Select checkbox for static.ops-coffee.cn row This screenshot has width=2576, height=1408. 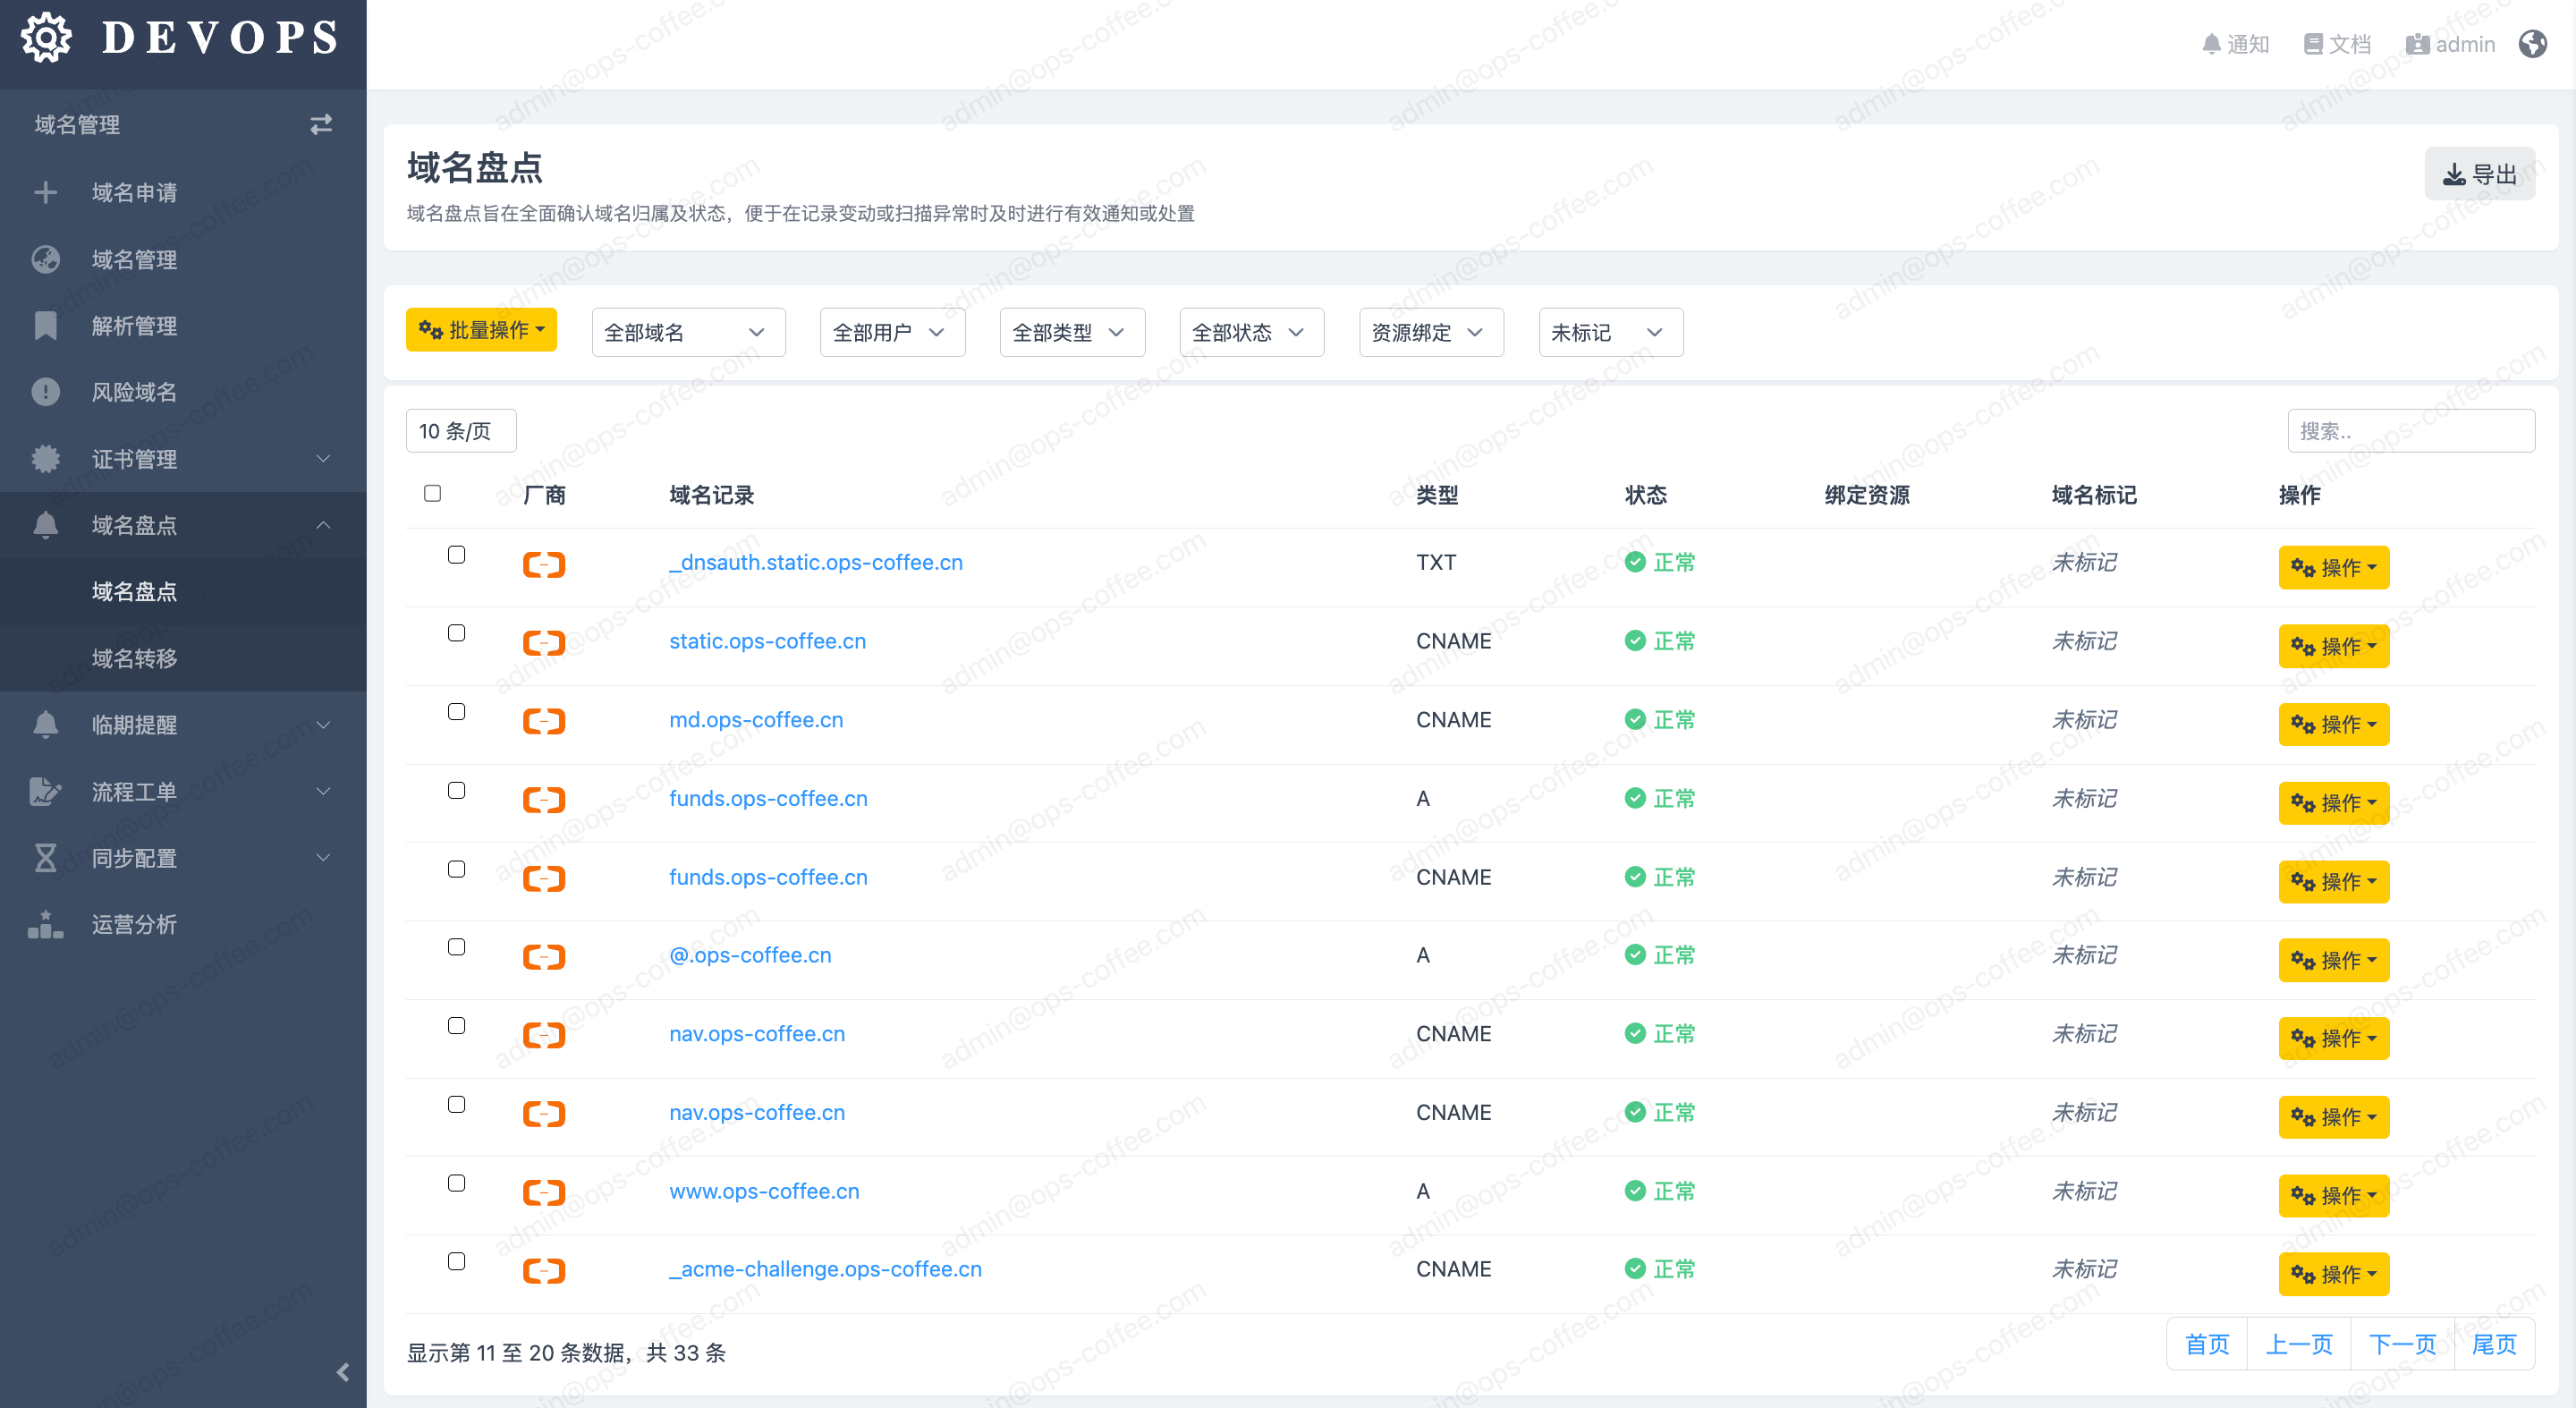pos(456,633)
